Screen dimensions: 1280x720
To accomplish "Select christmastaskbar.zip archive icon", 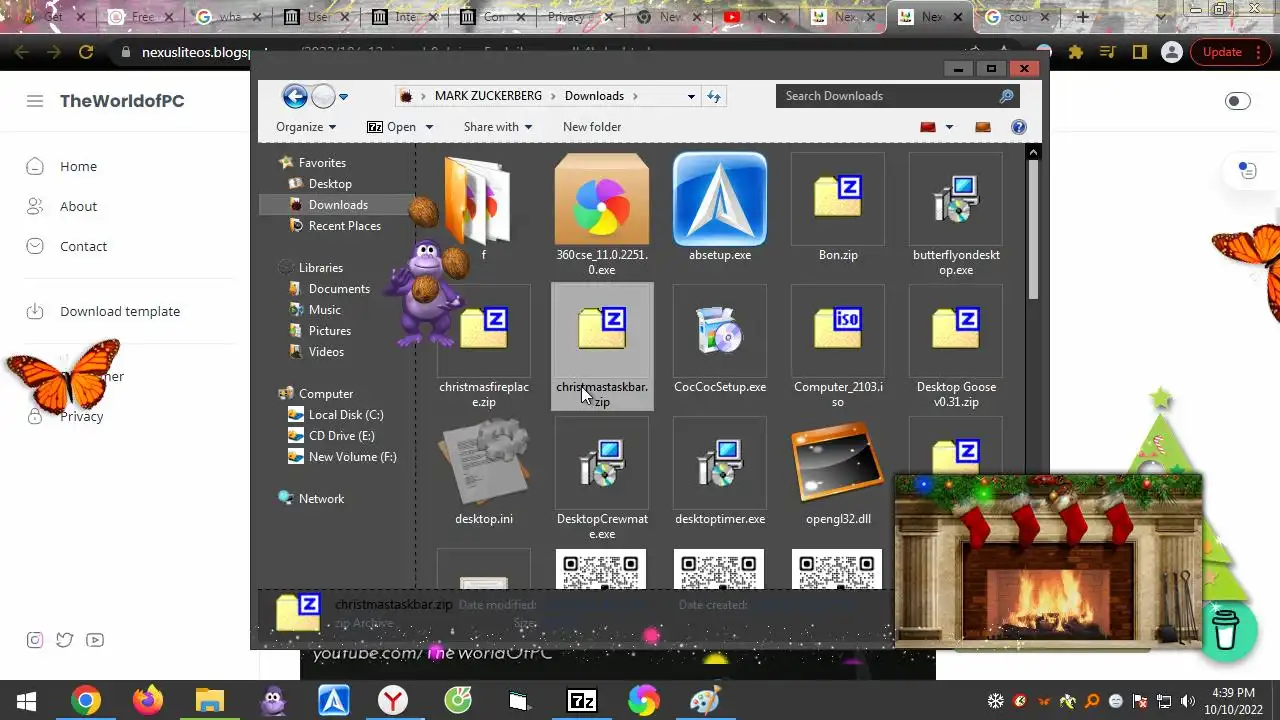I will 602,331.
